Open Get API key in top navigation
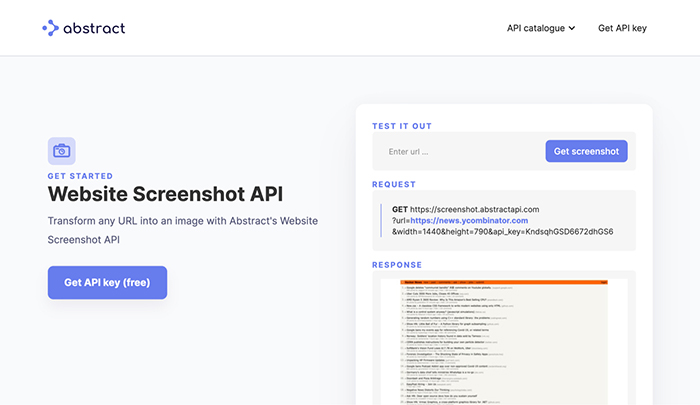 pyautogui.click(x=622, y=28)
